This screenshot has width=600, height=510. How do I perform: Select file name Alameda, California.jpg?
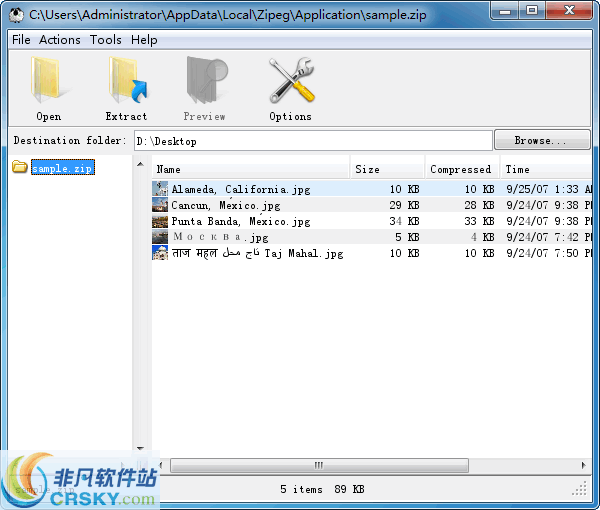pos(241,189)
